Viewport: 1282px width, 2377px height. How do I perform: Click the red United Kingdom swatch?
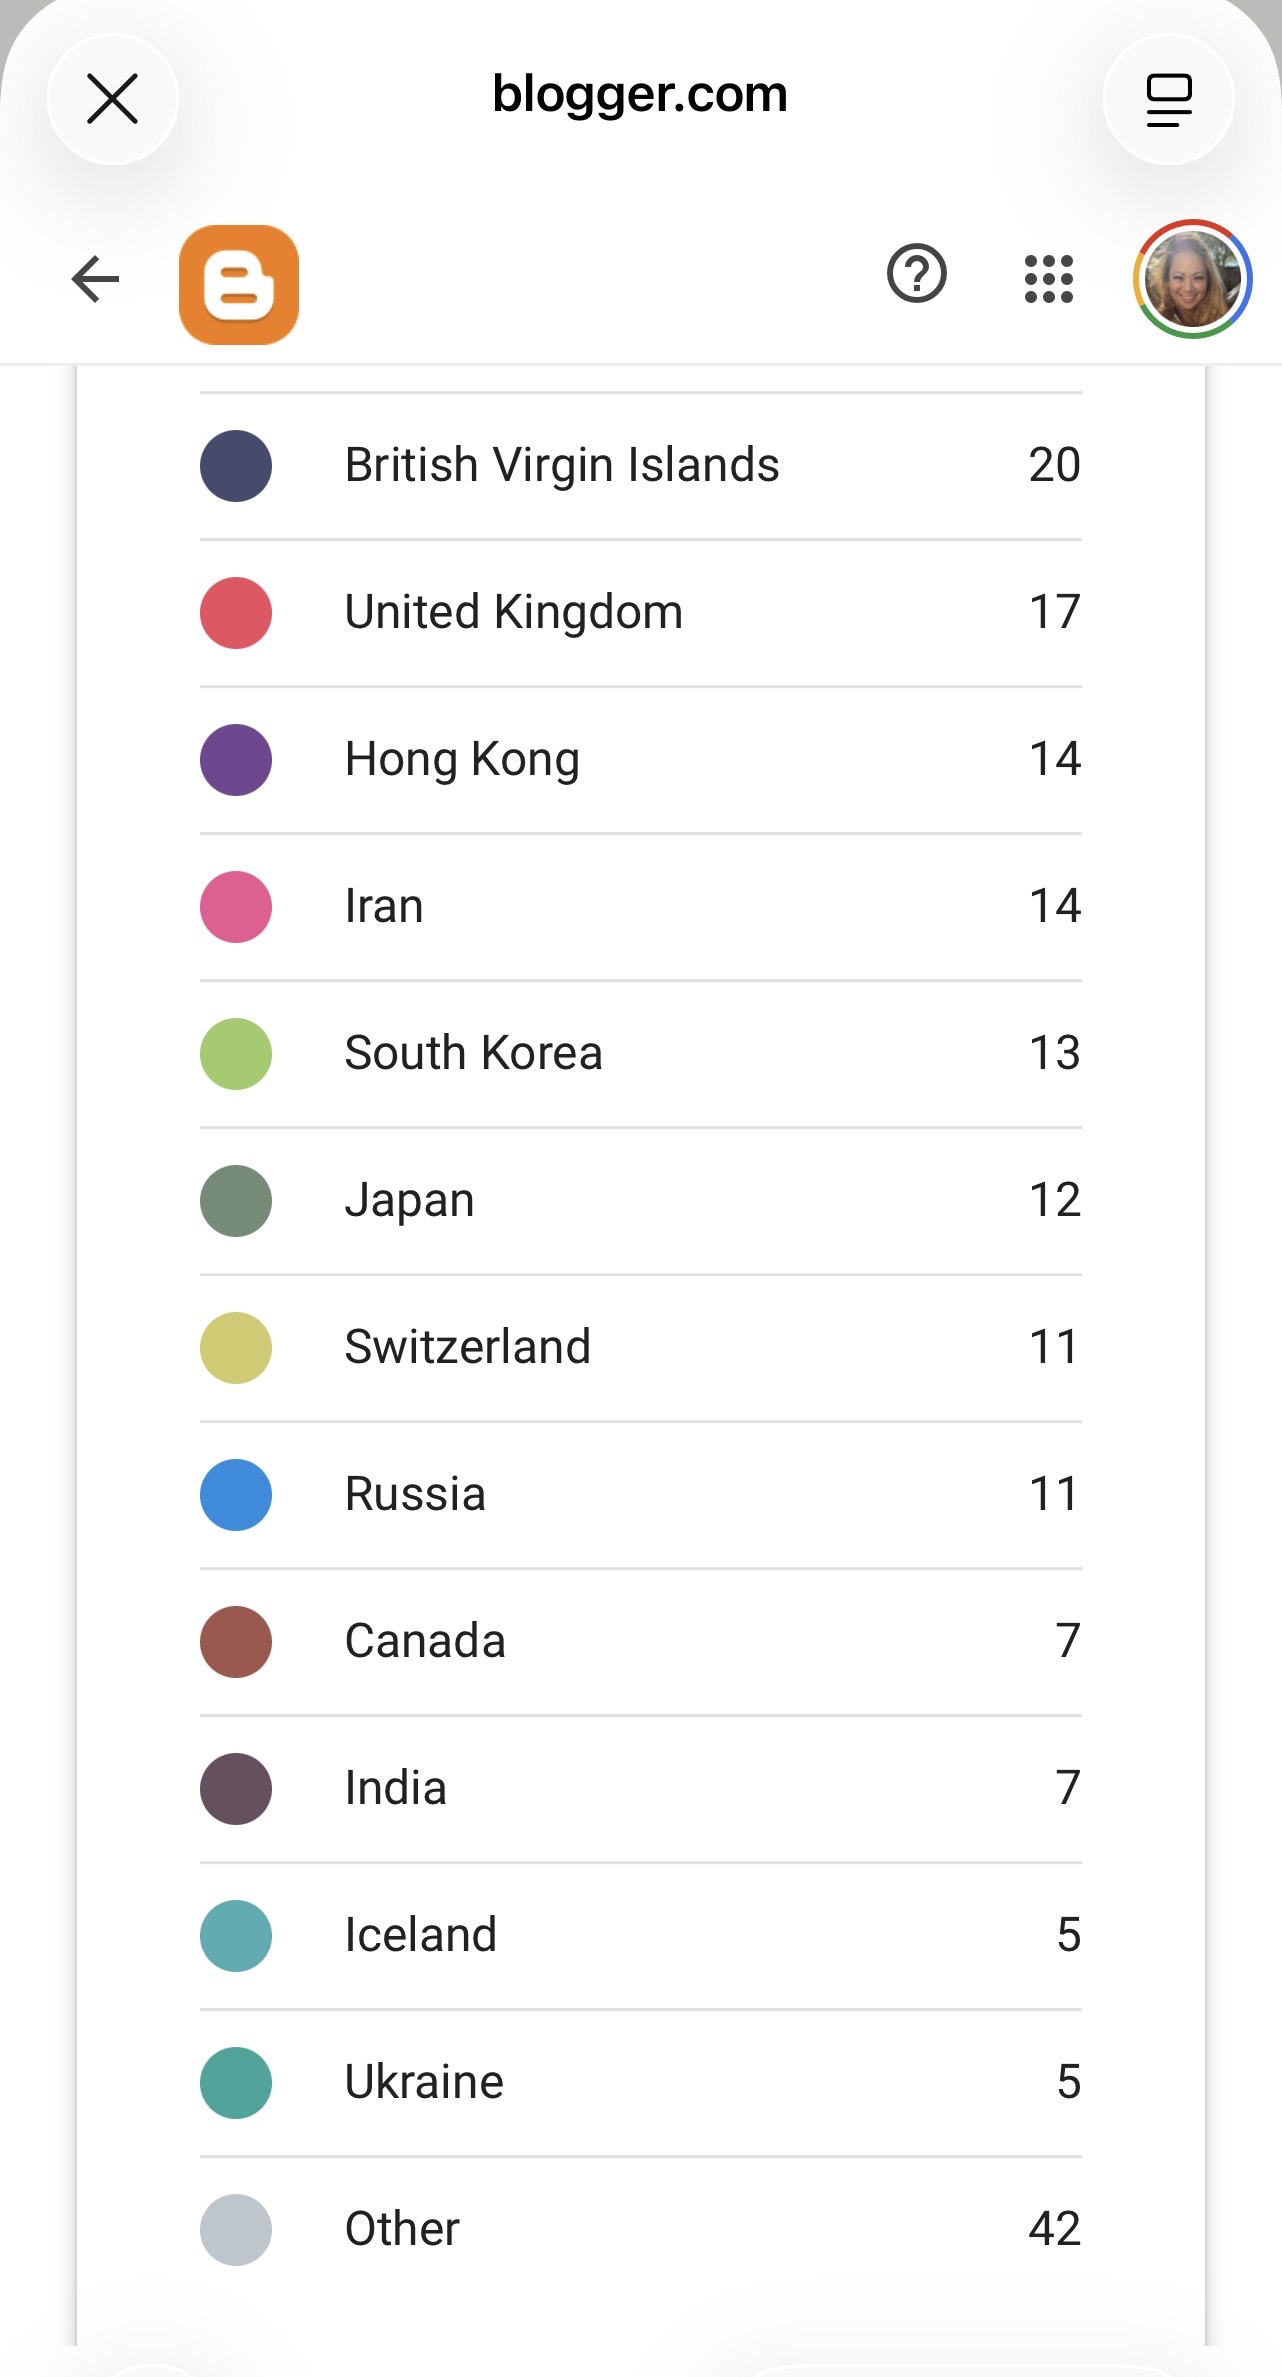[x=236, y=613]
